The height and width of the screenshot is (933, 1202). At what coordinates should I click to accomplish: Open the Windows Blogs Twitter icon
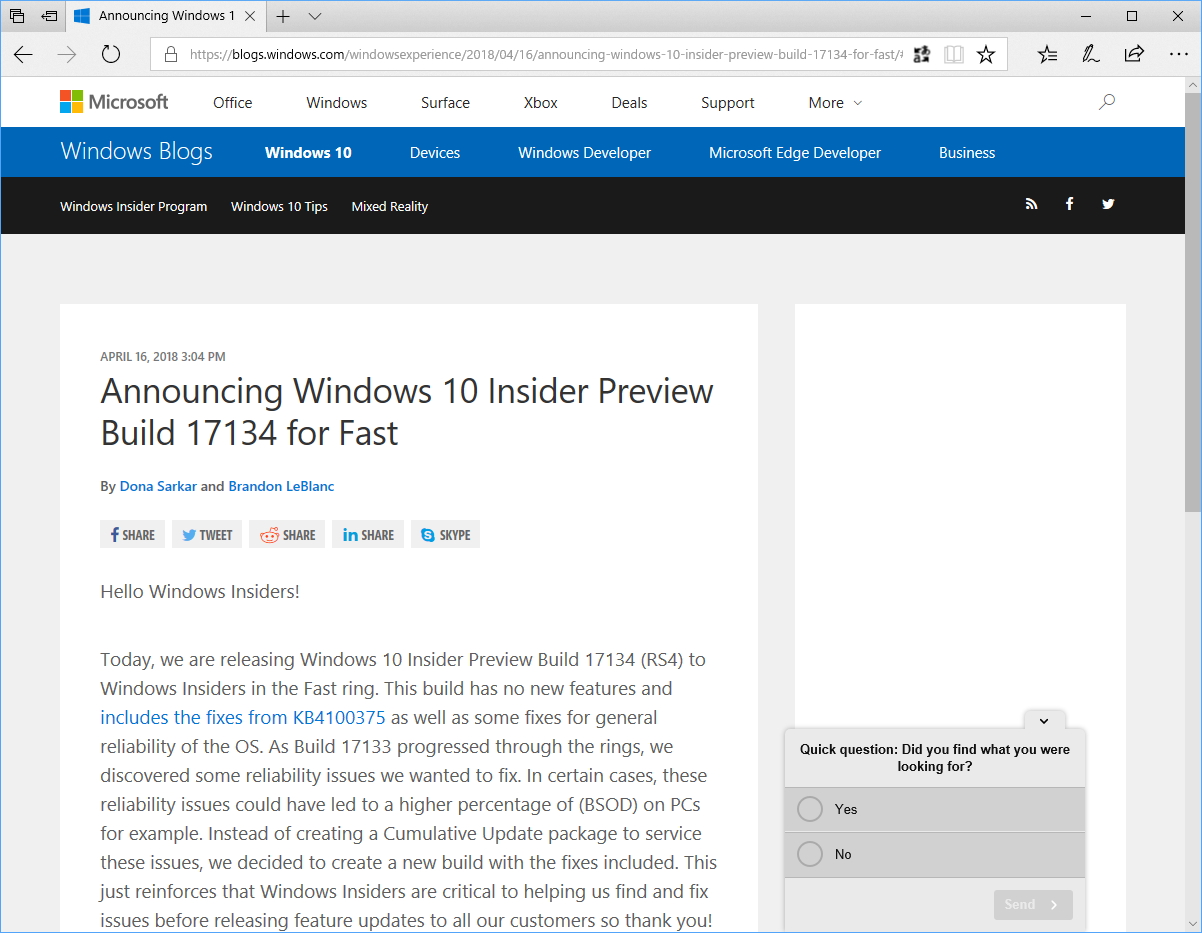1107,204
